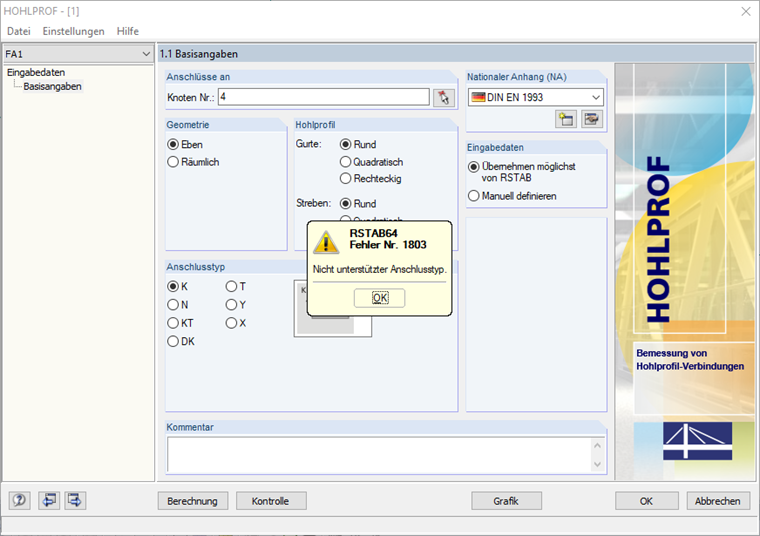Click the warning icon in the error dialog
The height and width of the screenshot is (536, 760).
point(326,242)
